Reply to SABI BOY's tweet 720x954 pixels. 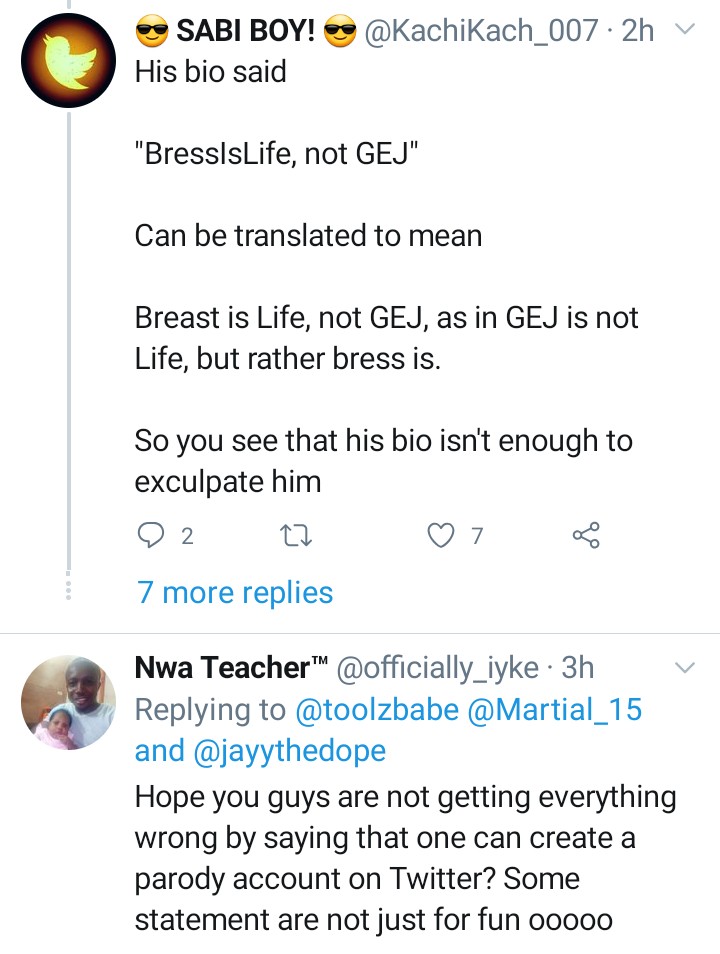point(150,537)
